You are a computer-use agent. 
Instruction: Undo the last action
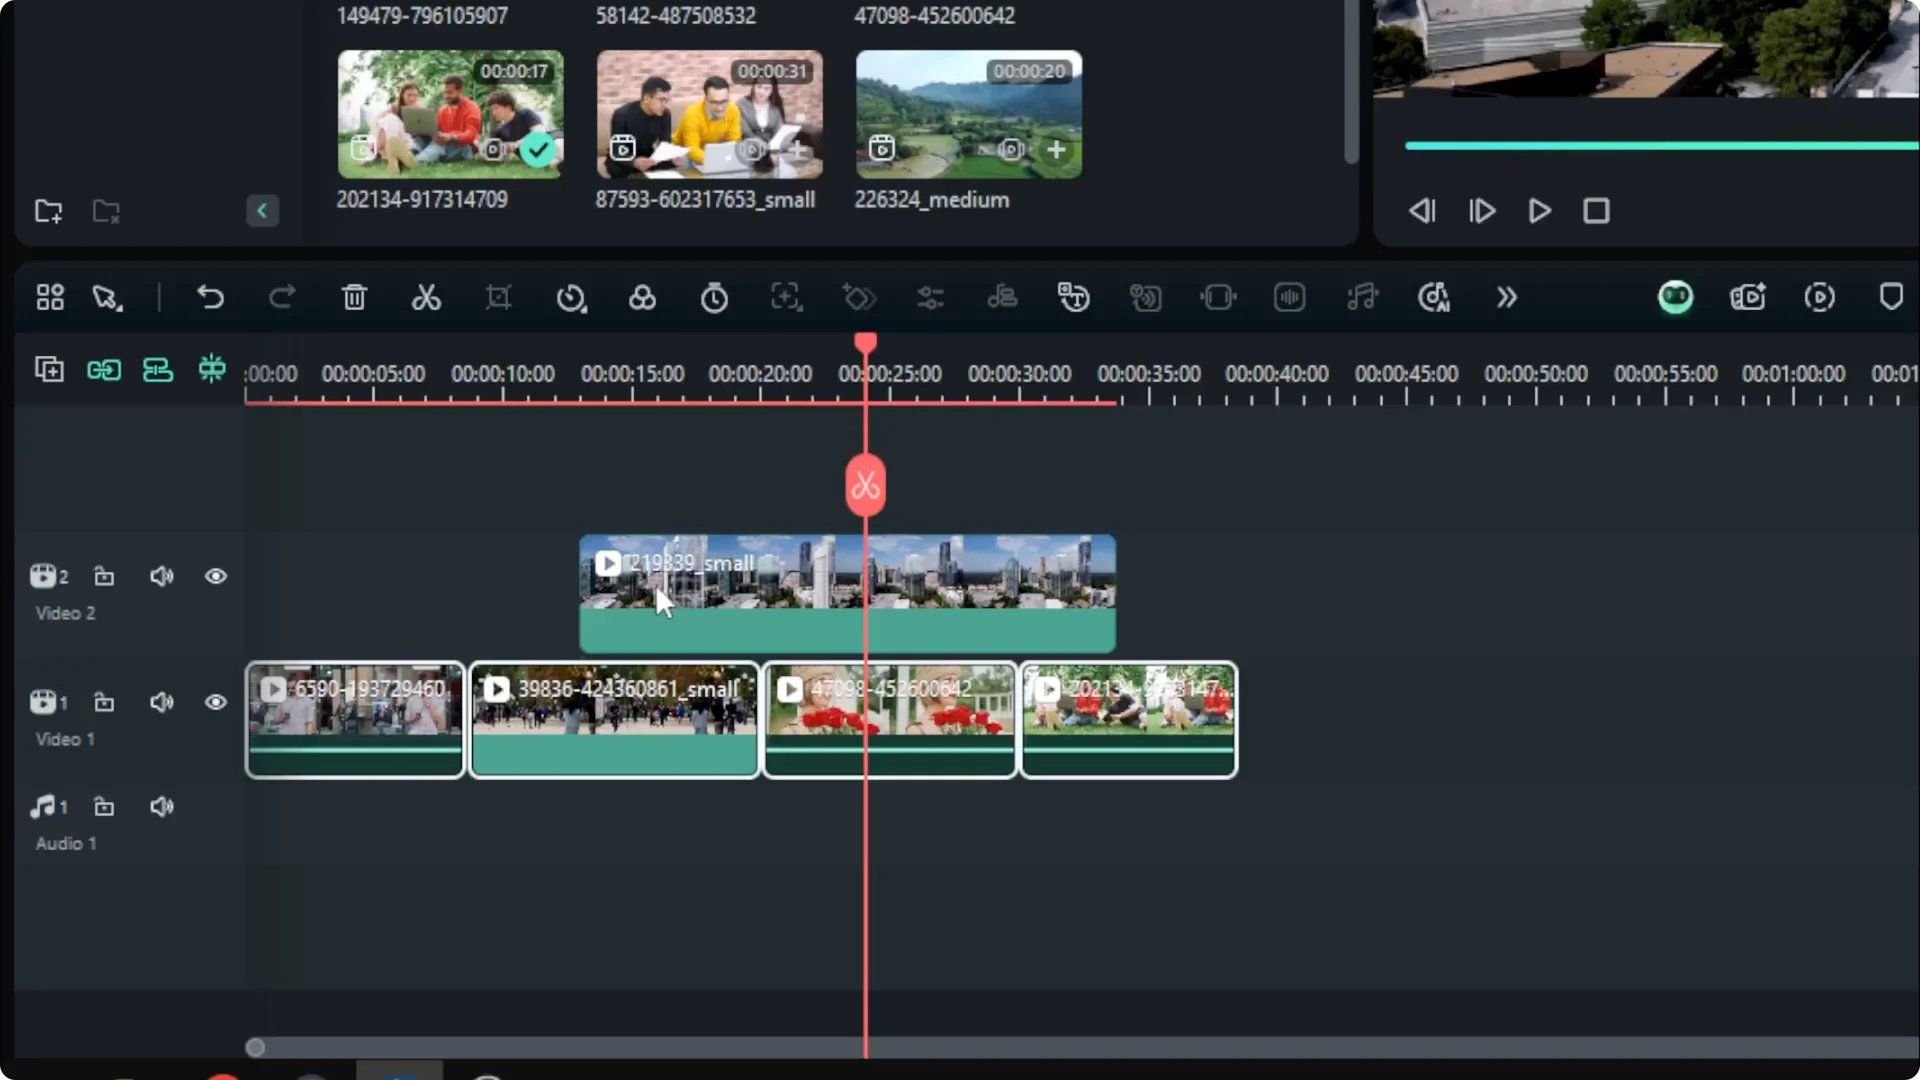(x=211, y=297)
